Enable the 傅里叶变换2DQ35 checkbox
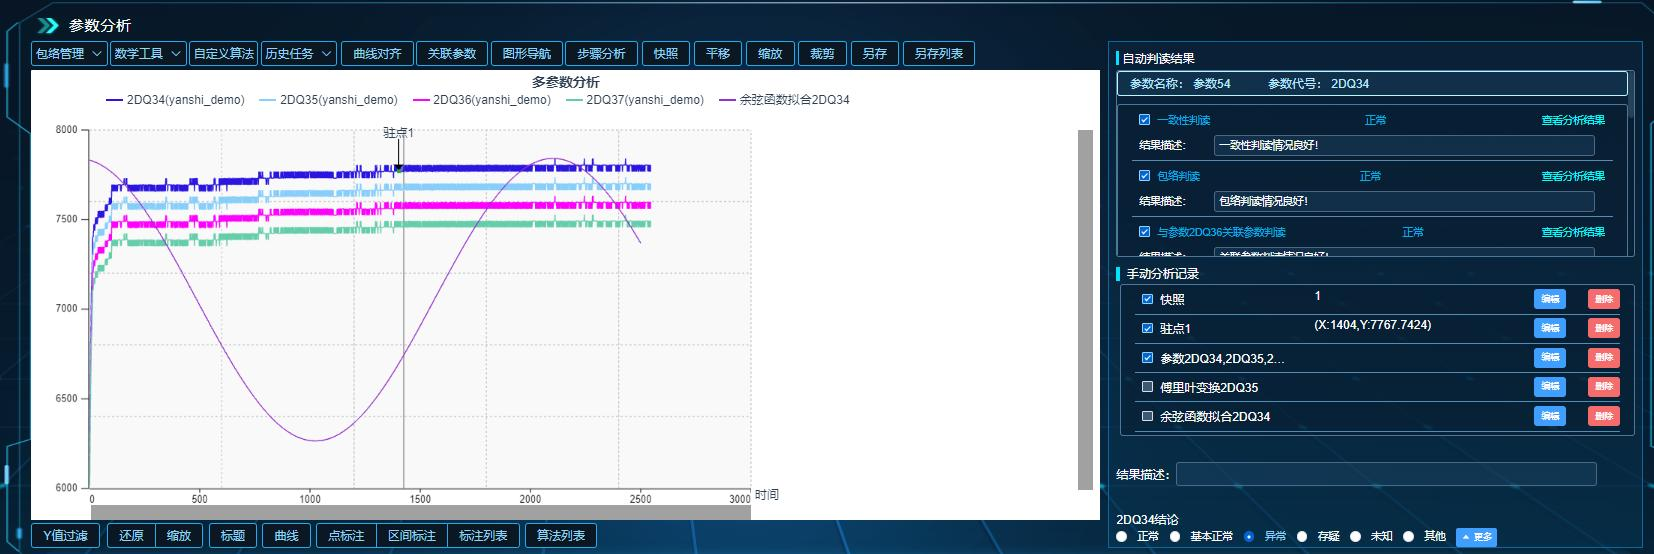 click(x=1147, y=387)
